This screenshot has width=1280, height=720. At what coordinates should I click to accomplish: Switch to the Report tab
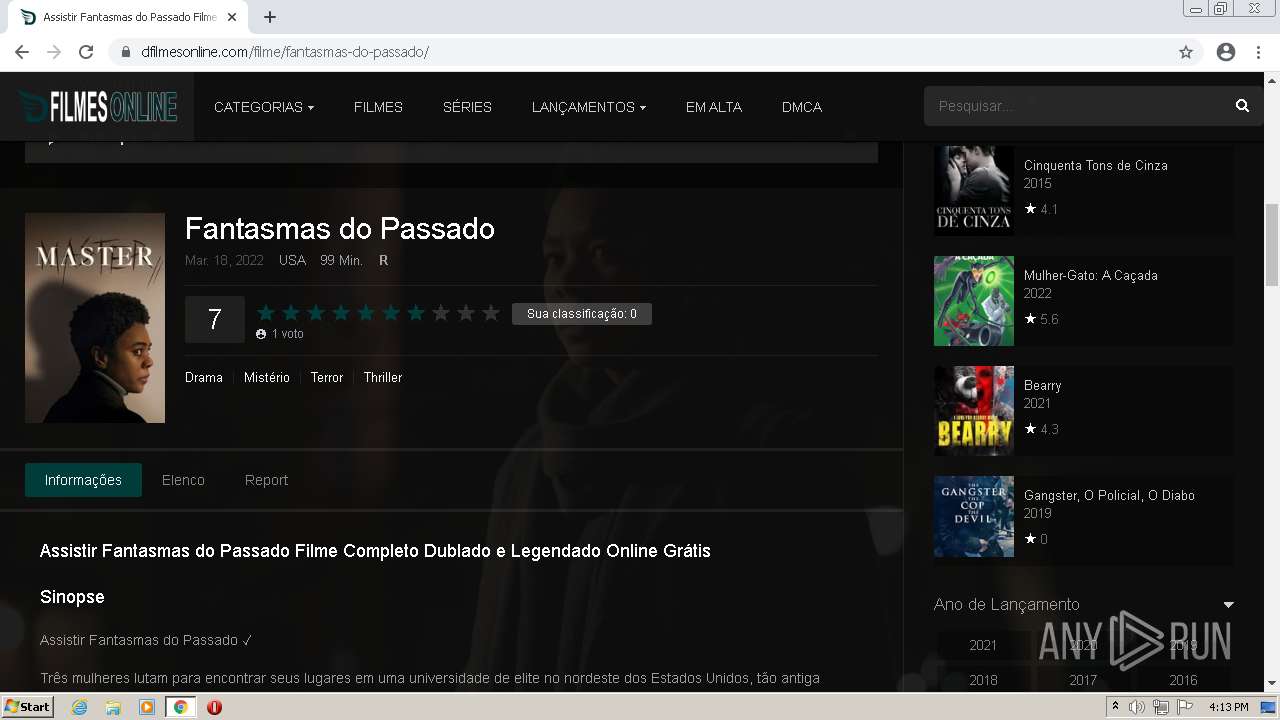click(266, 480)
